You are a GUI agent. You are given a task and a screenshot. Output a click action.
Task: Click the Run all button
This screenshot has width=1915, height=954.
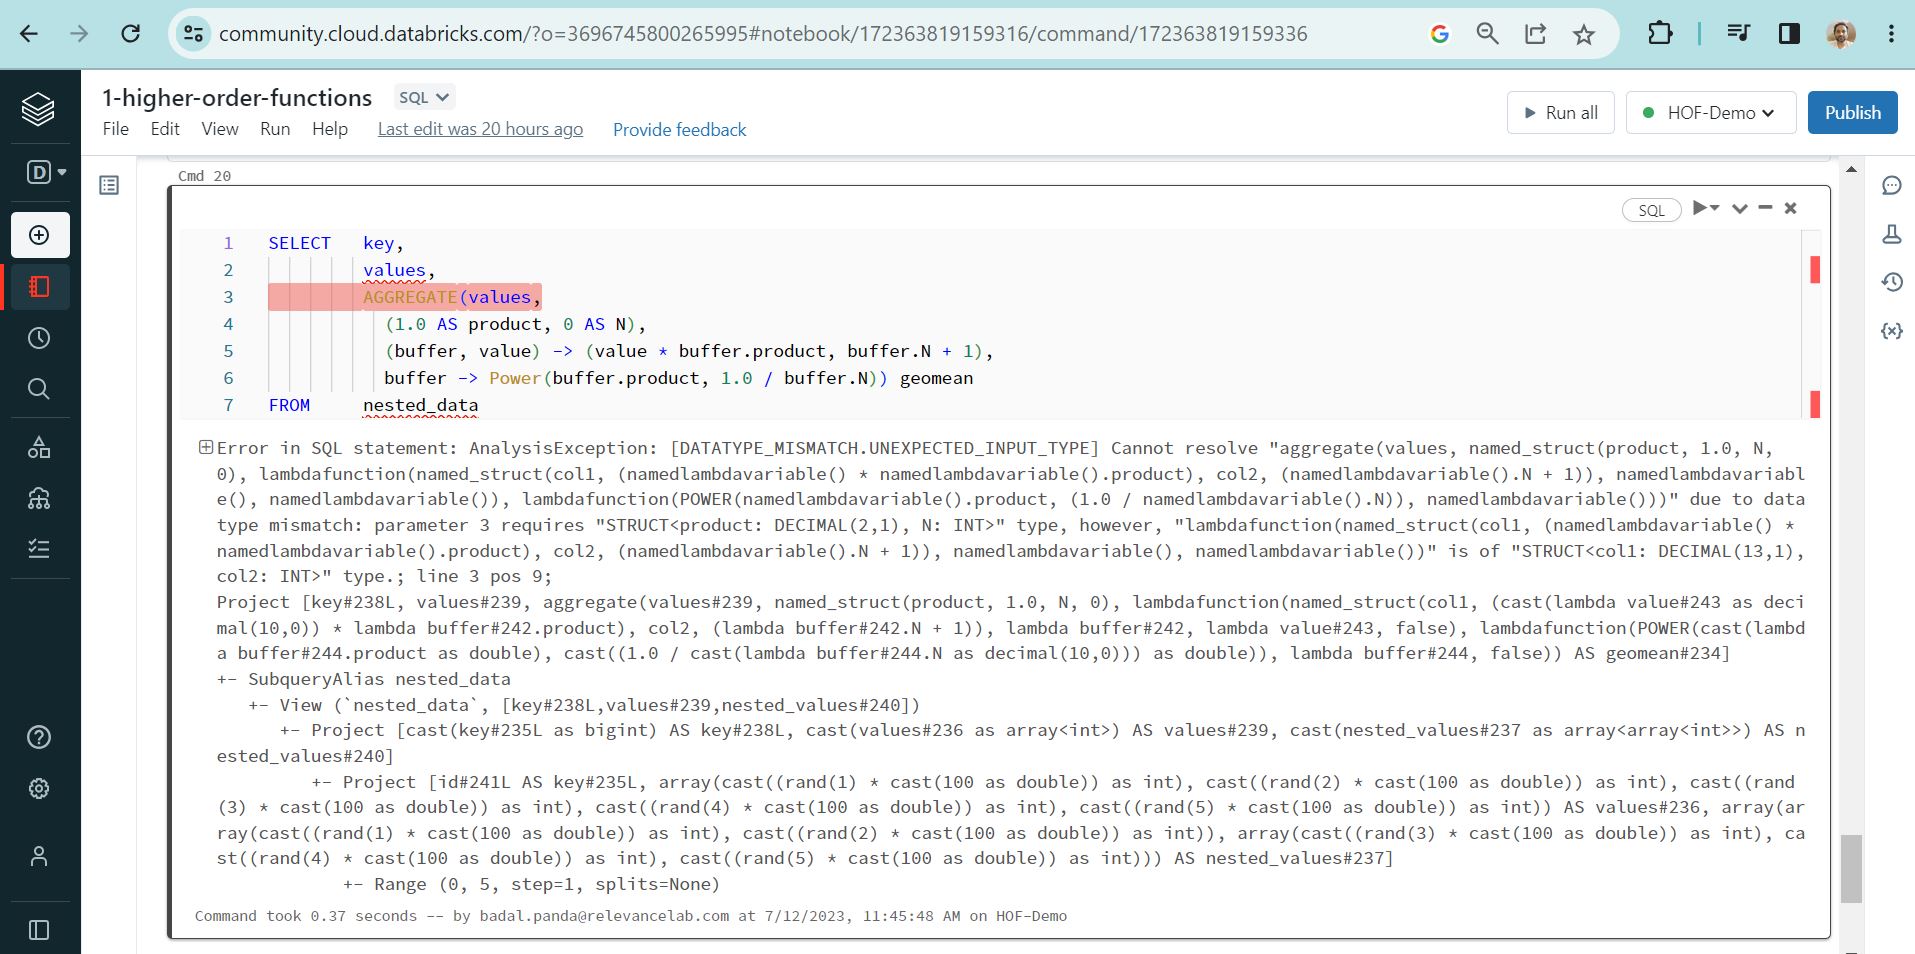(x=1560, y=113)
